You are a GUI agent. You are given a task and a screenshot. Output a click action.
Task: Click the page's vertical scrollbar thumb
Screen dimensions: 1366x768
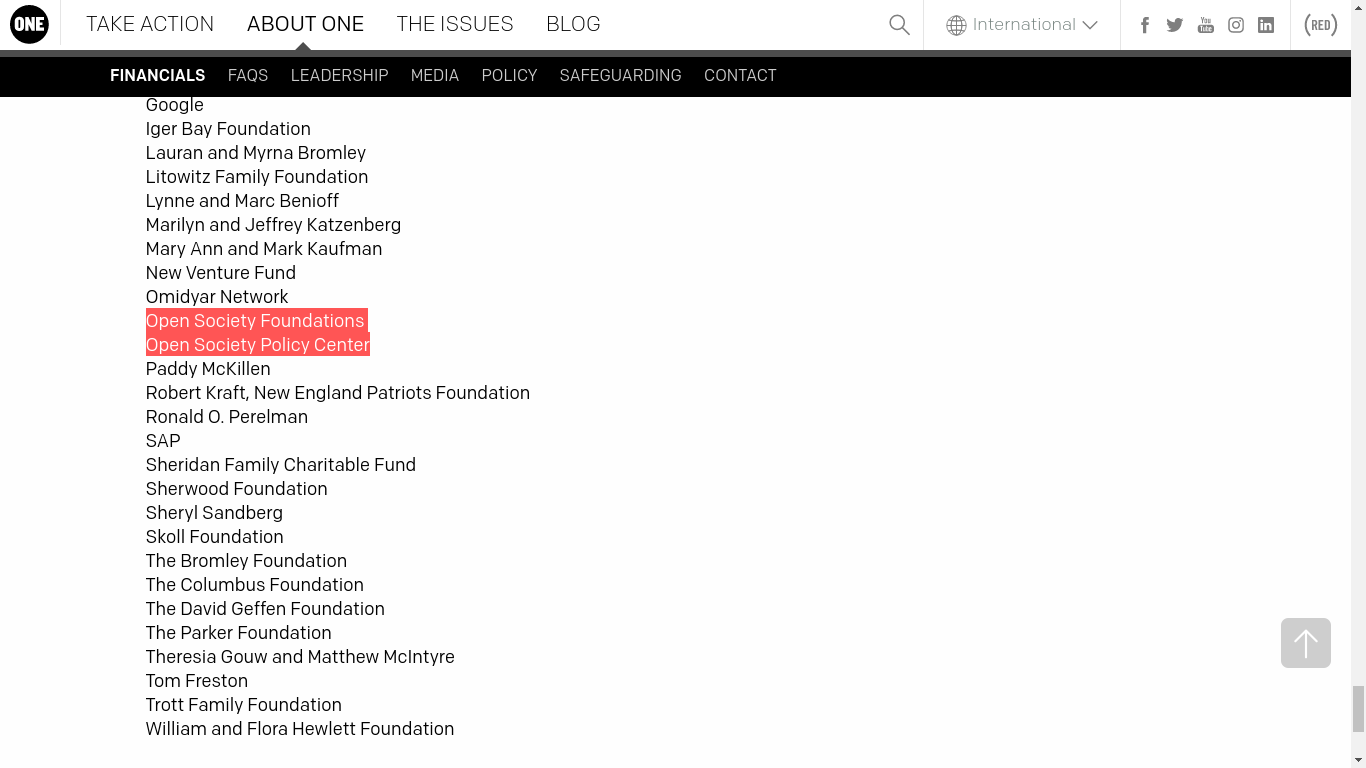pos(1358,709)
